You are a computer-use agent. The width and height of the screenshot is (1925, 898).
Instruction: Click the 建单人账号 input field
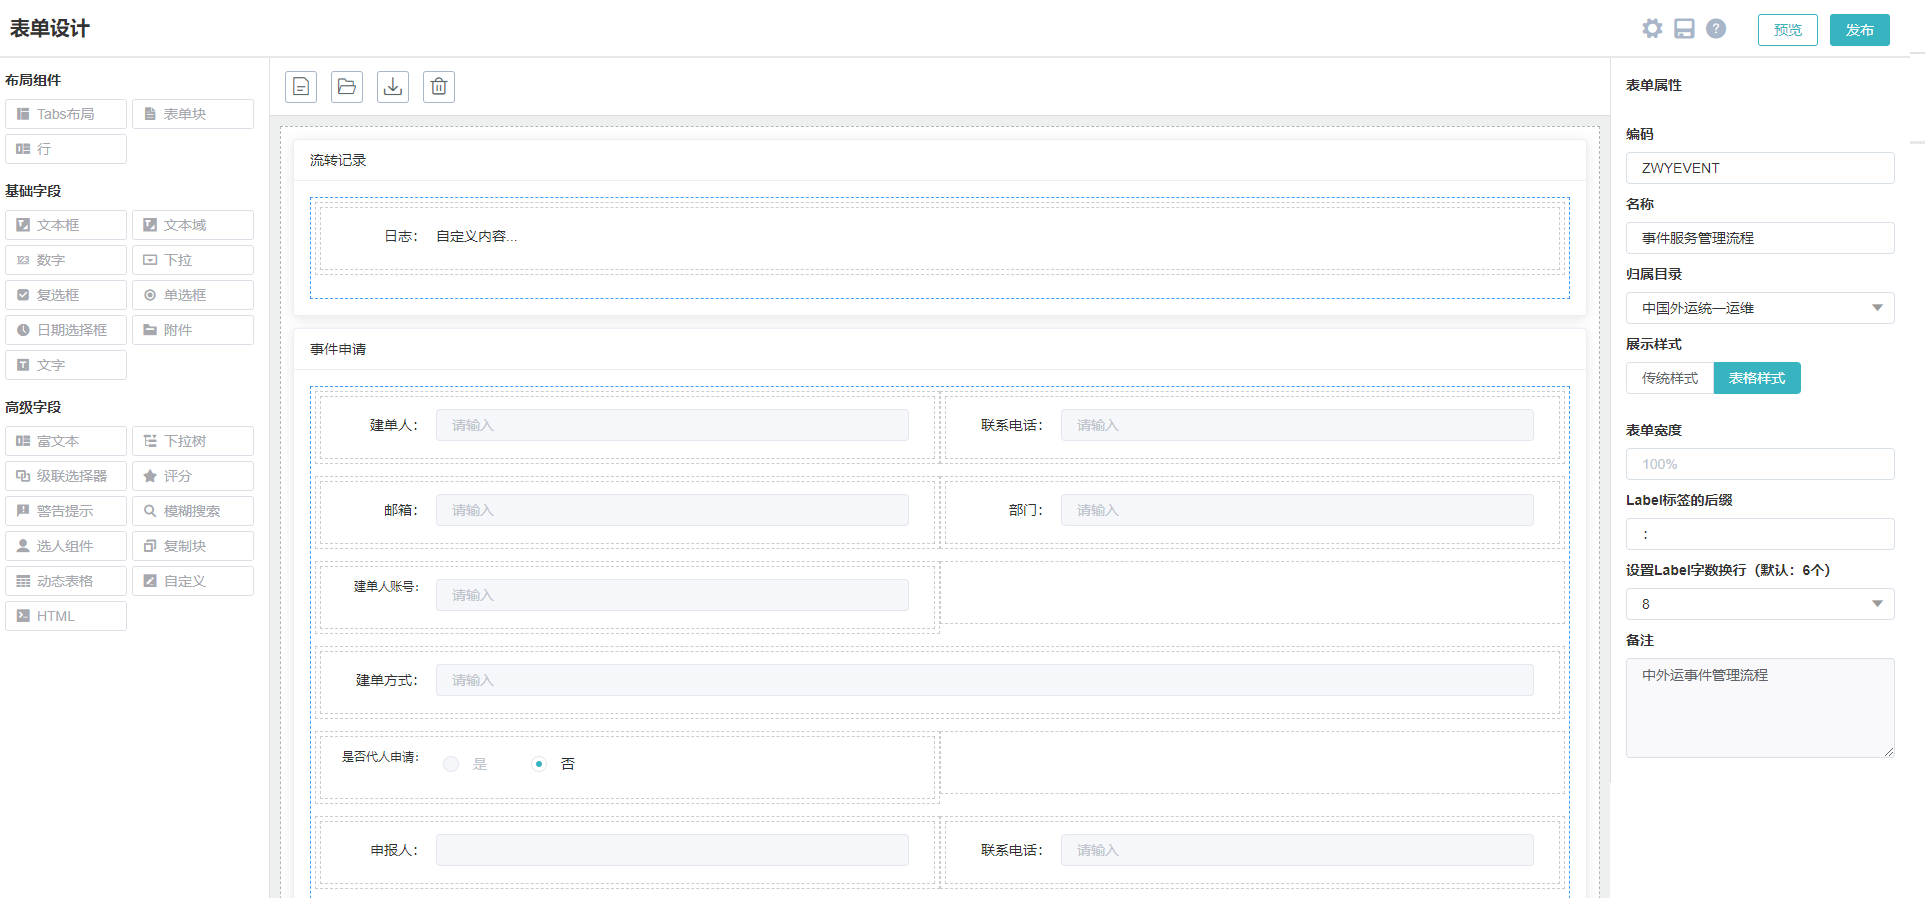pyautogui.click(x=672, y=595)
